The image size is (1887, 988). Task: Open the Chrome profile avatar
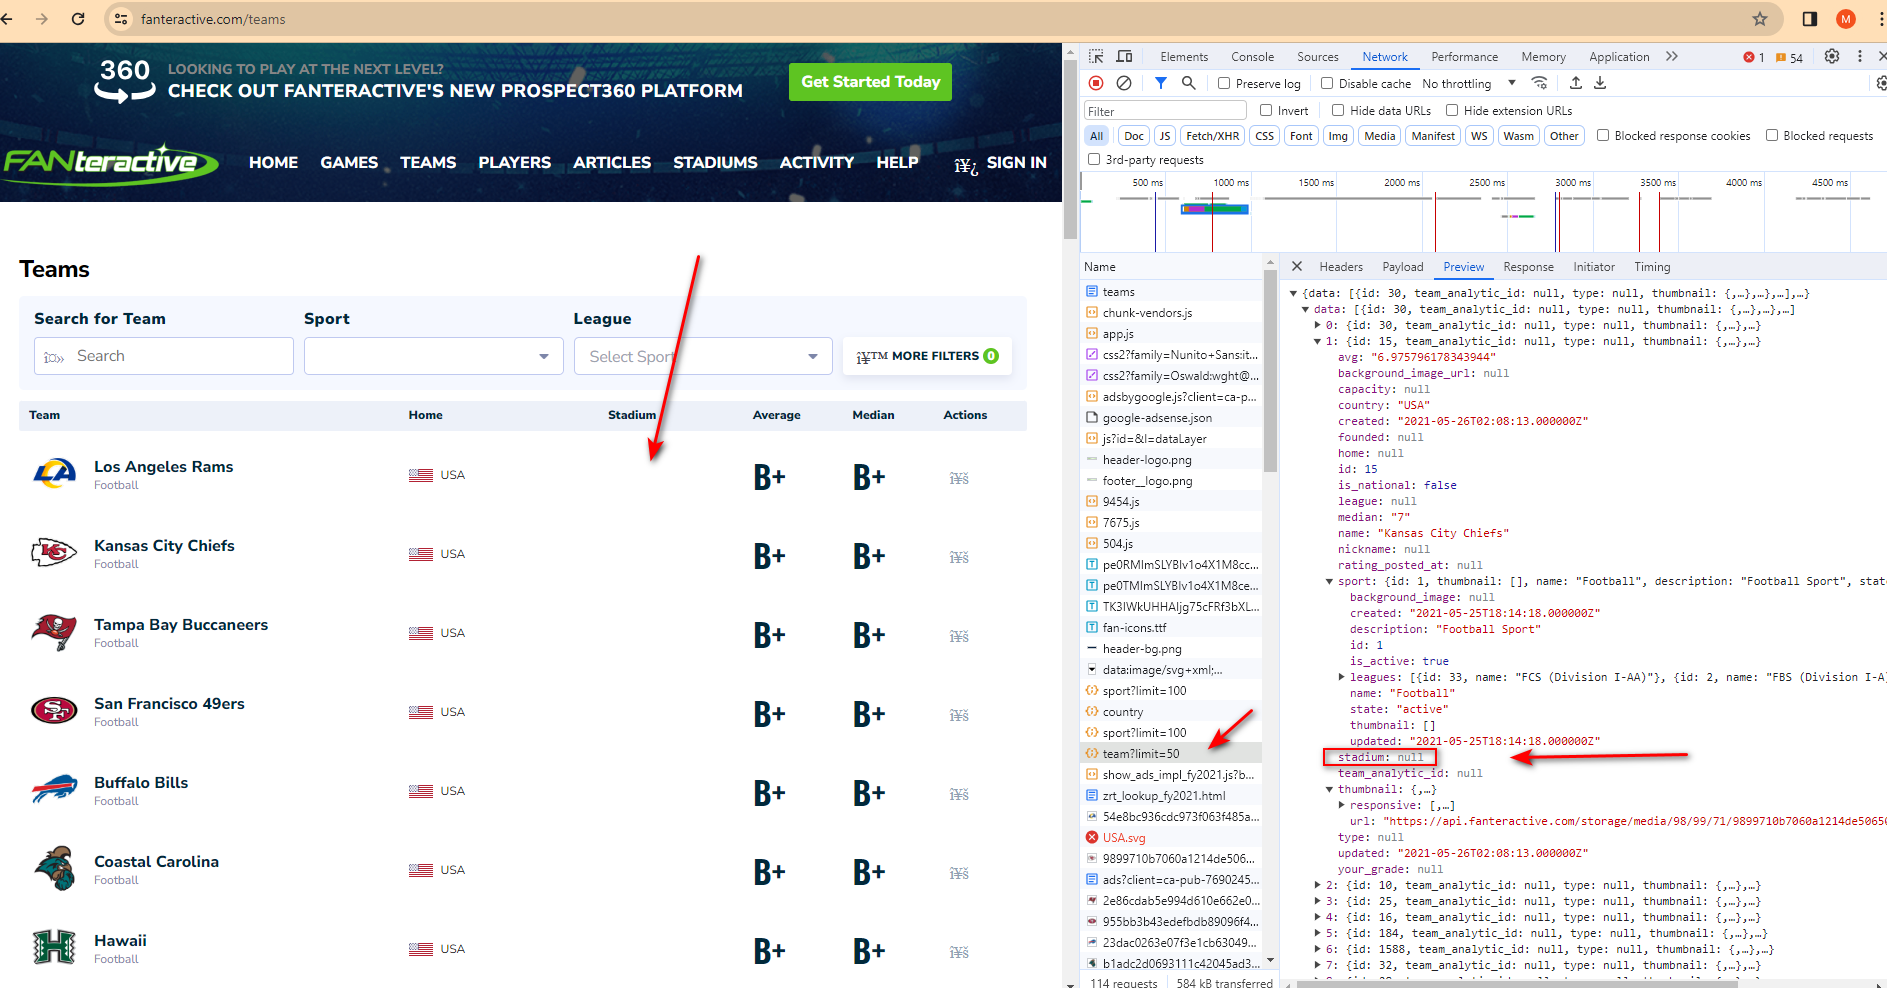(x=1846, y=19)
